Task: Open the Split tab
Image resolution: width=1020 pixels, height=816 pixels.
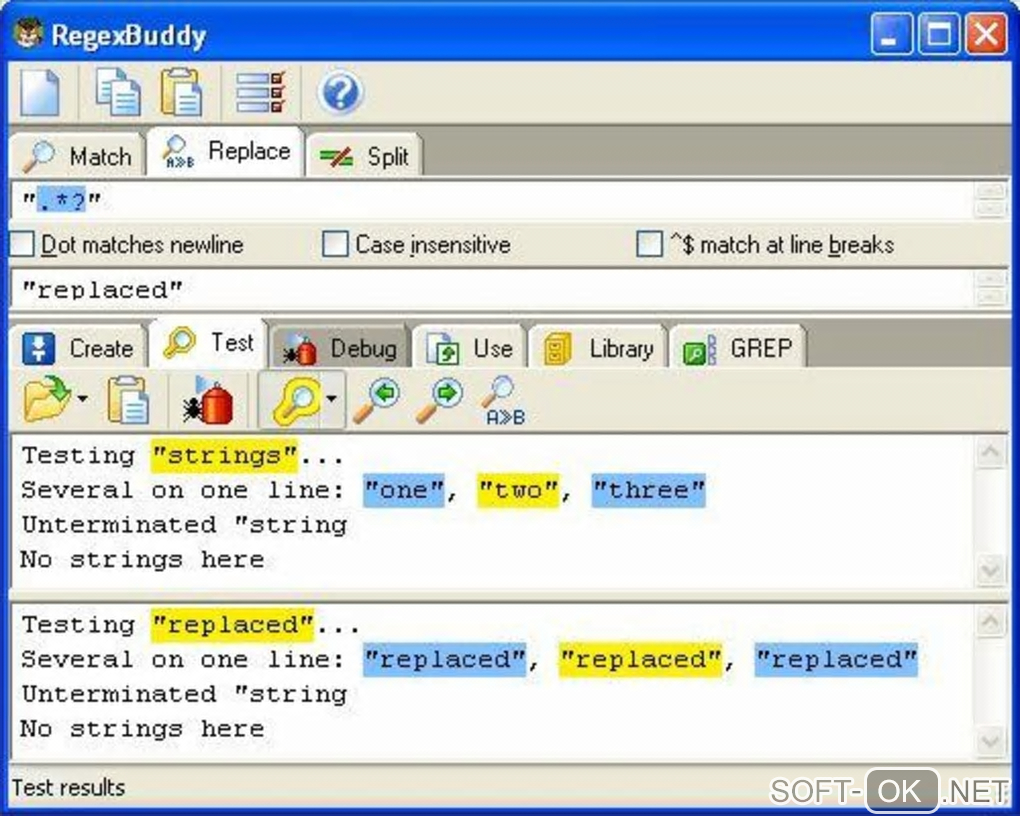Action: point(364,156)
